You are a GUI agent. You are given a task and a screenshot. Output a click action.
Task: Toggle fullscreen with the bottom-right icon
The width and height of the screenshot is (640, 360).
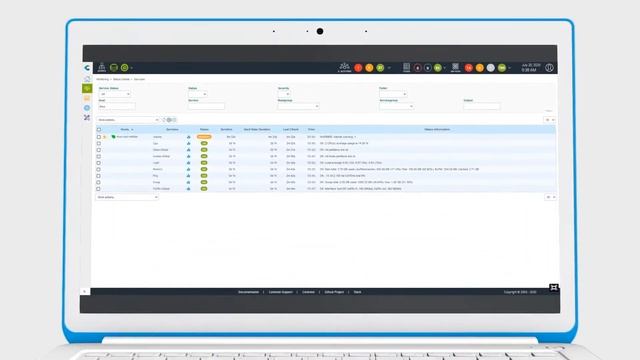(554, 288)
